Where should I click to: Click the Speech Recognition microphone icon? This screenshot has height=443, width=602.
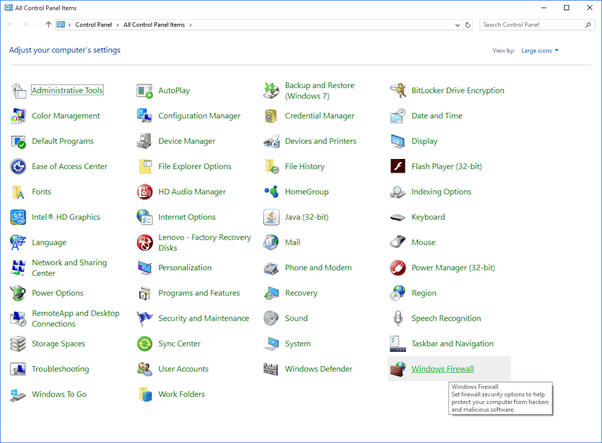click(x=398, y=318)
